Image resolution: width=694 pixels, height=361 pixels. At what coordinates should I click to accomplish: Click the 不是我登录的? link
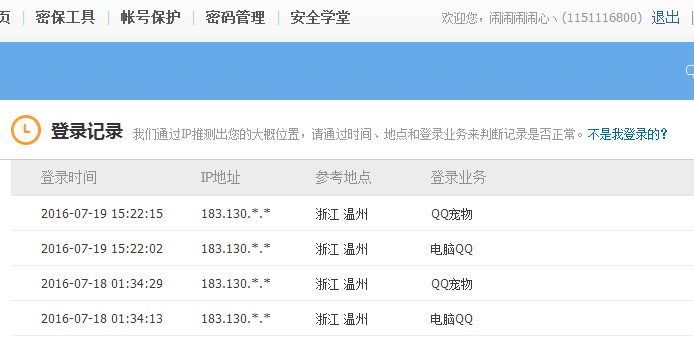click(x=627, y=134)
